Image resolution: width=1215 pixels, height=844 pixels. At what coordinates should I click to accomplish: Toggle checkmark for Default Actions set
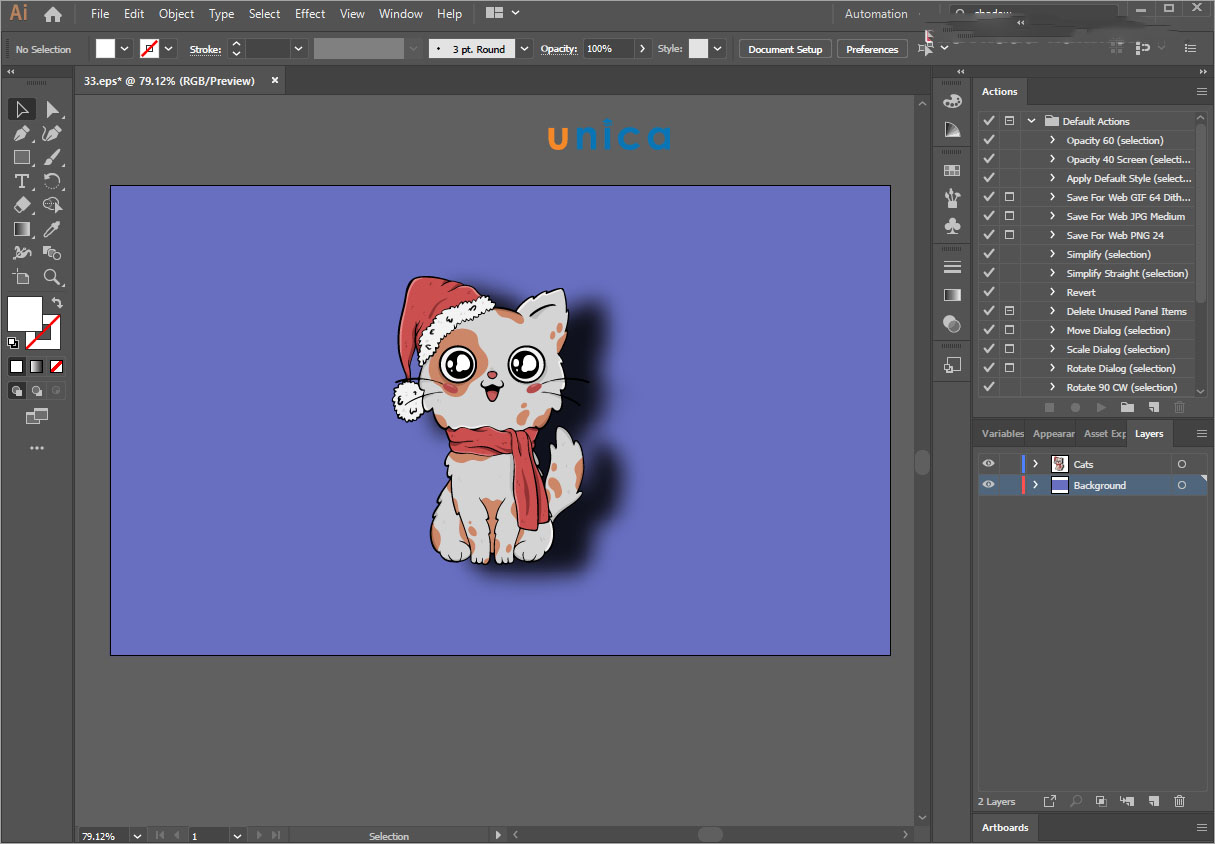[x=989, y=121]
